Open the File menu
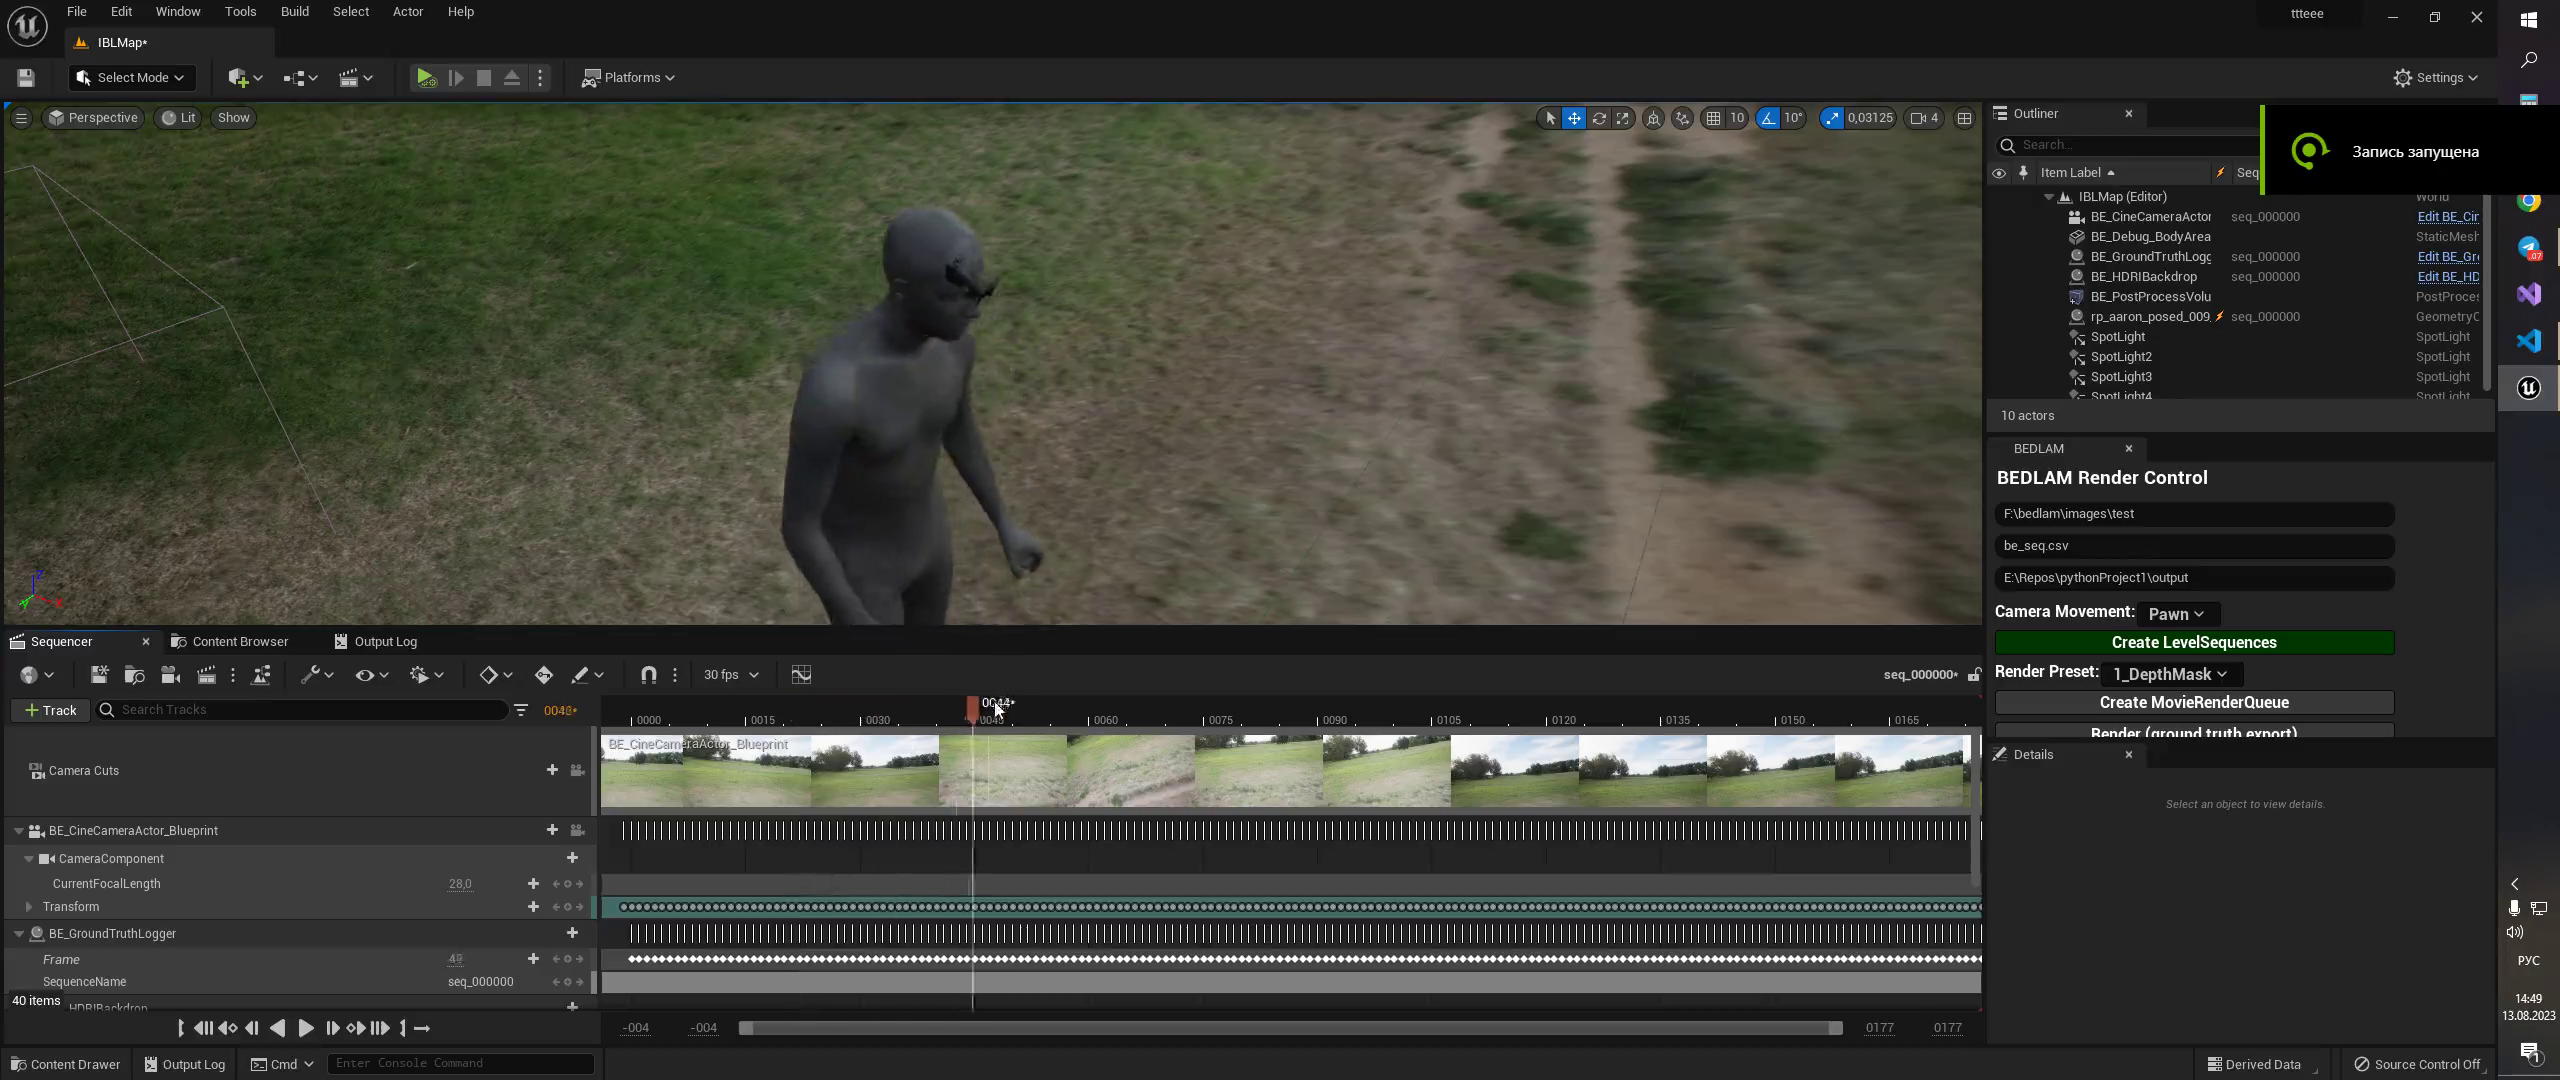The height and width of the screenshot is (1080, 2560). click(x=76, y=12)
